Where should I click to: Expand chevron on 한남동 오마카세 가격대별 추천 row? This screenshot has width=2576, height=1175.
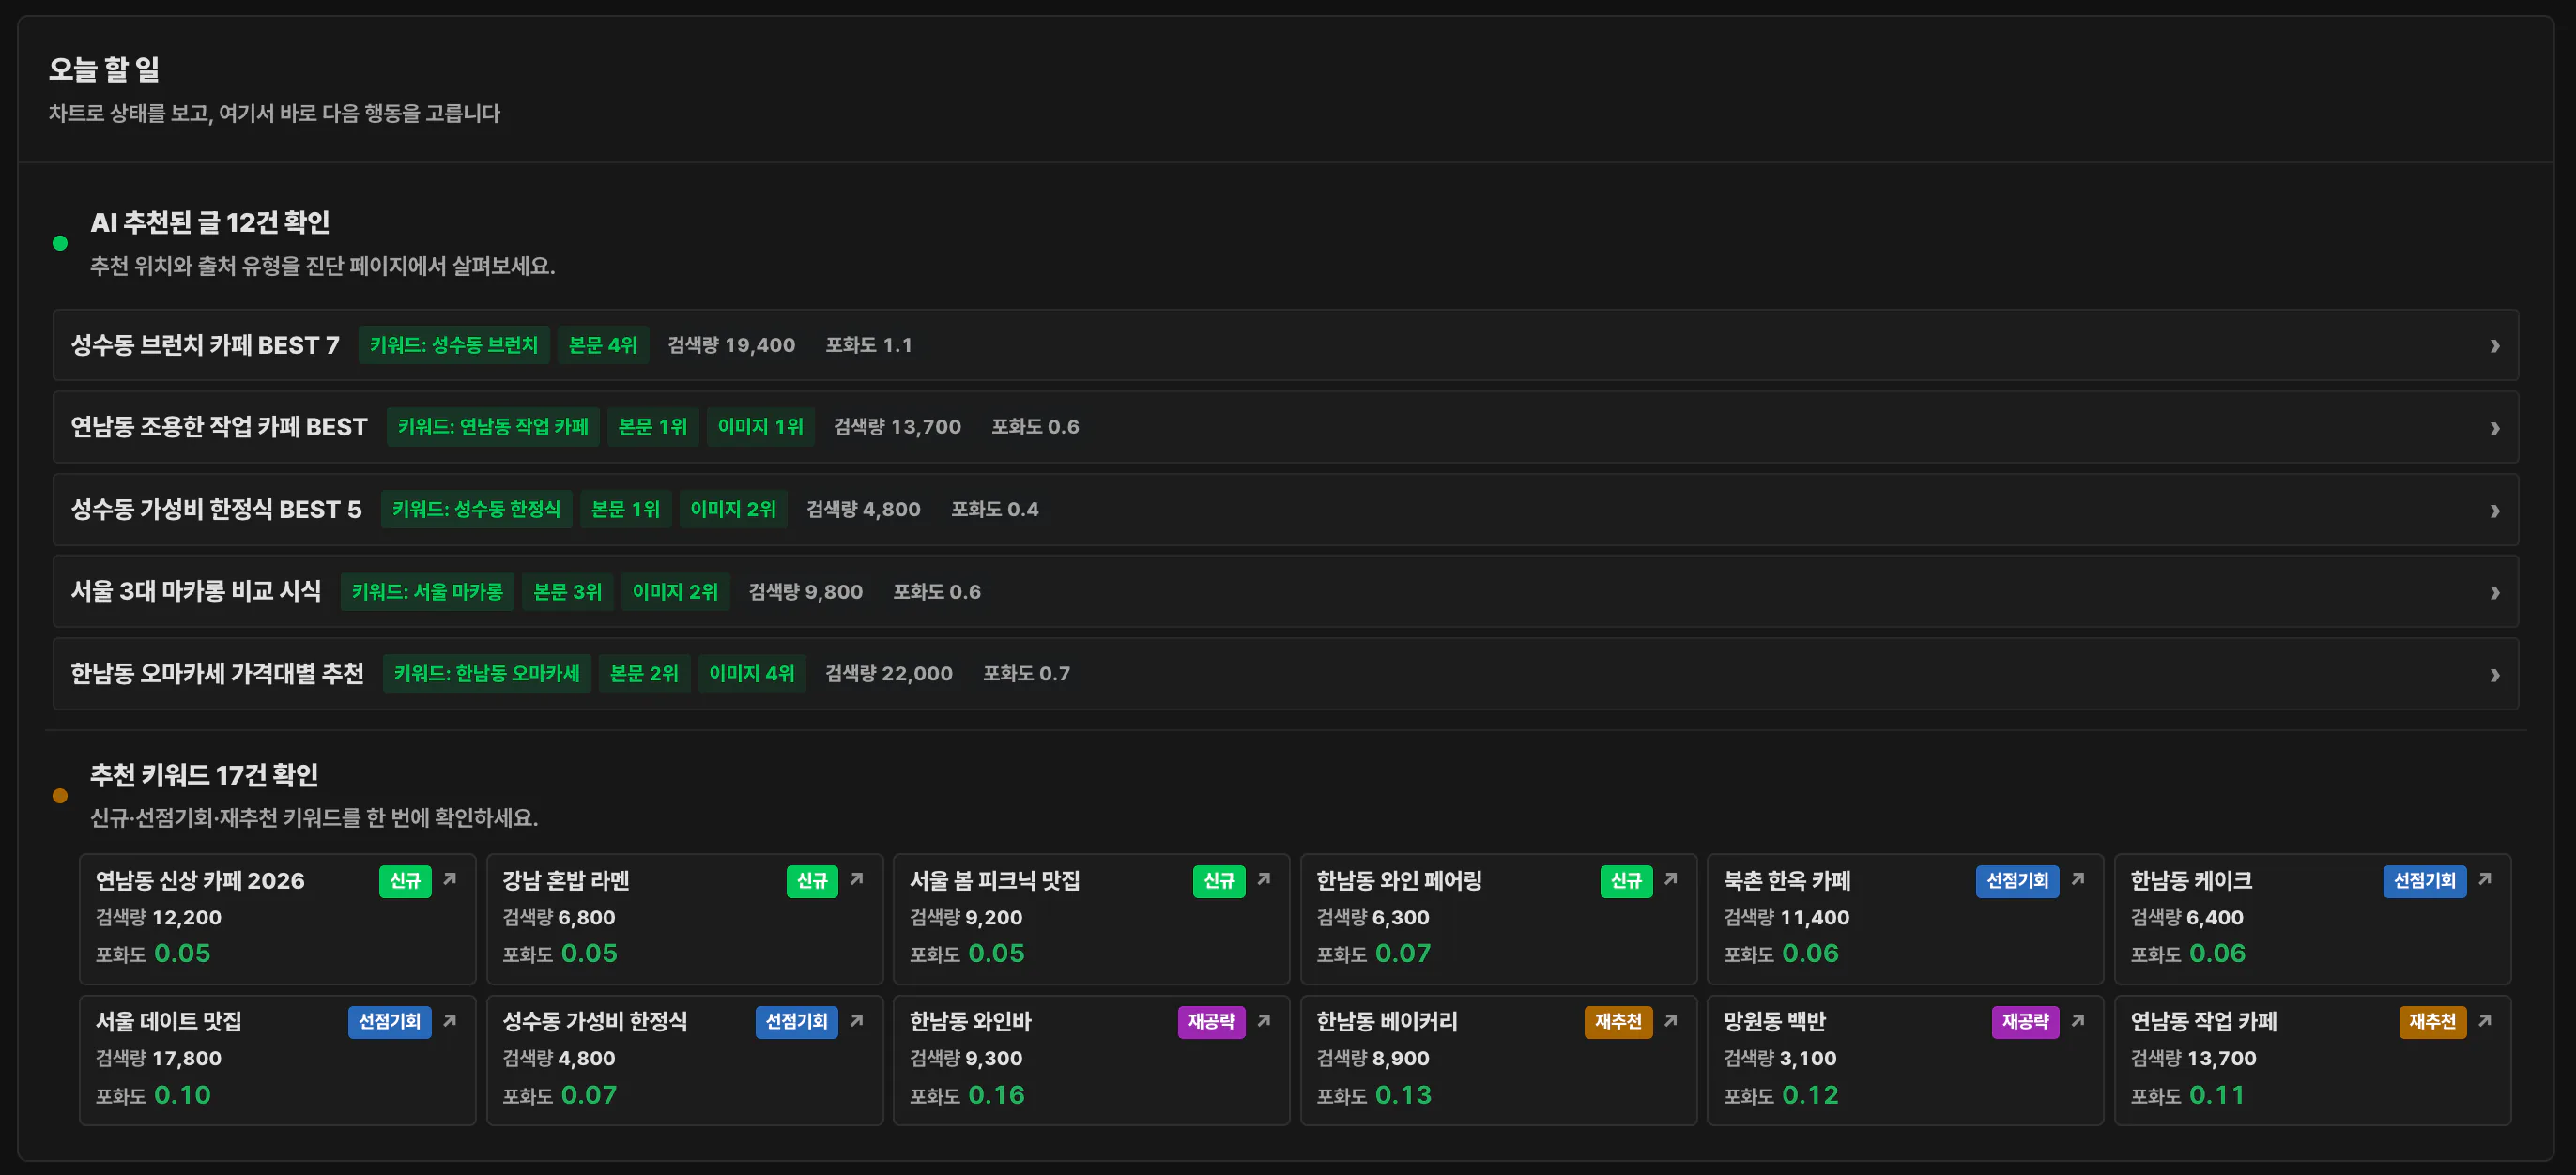click(2495, 675)
